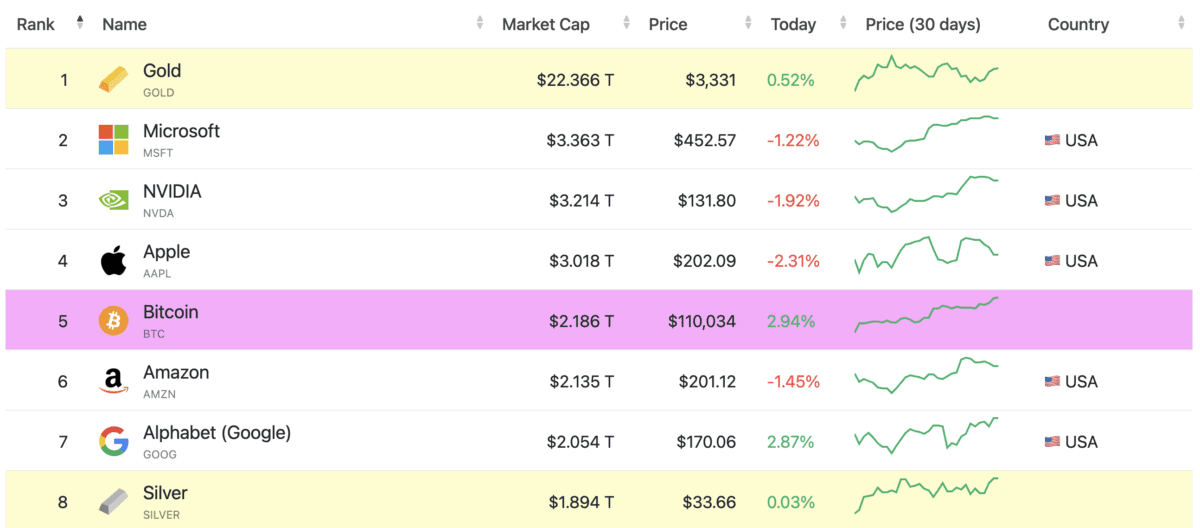This screenshot has height=528, width=1200.
Task: Click the AMZN ticker symbol
Action: pos(160,394)
